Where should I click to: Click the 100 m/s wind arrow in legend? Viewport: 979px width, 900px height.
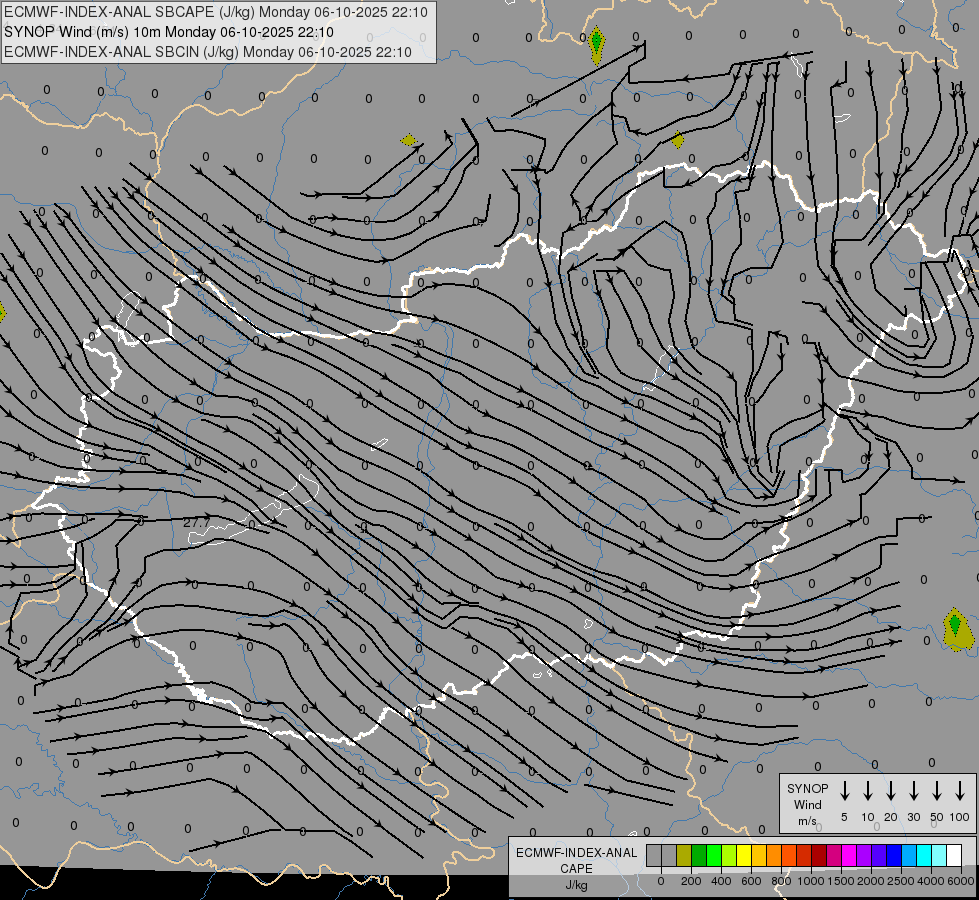(x=960, y=790)
